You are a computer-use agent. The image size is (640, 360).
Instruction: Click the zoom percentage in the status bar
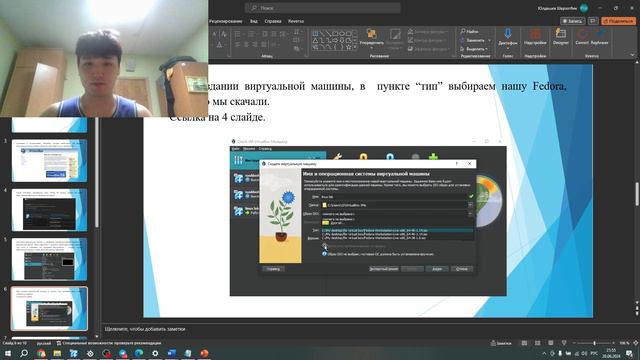click(x=624, y=343)
